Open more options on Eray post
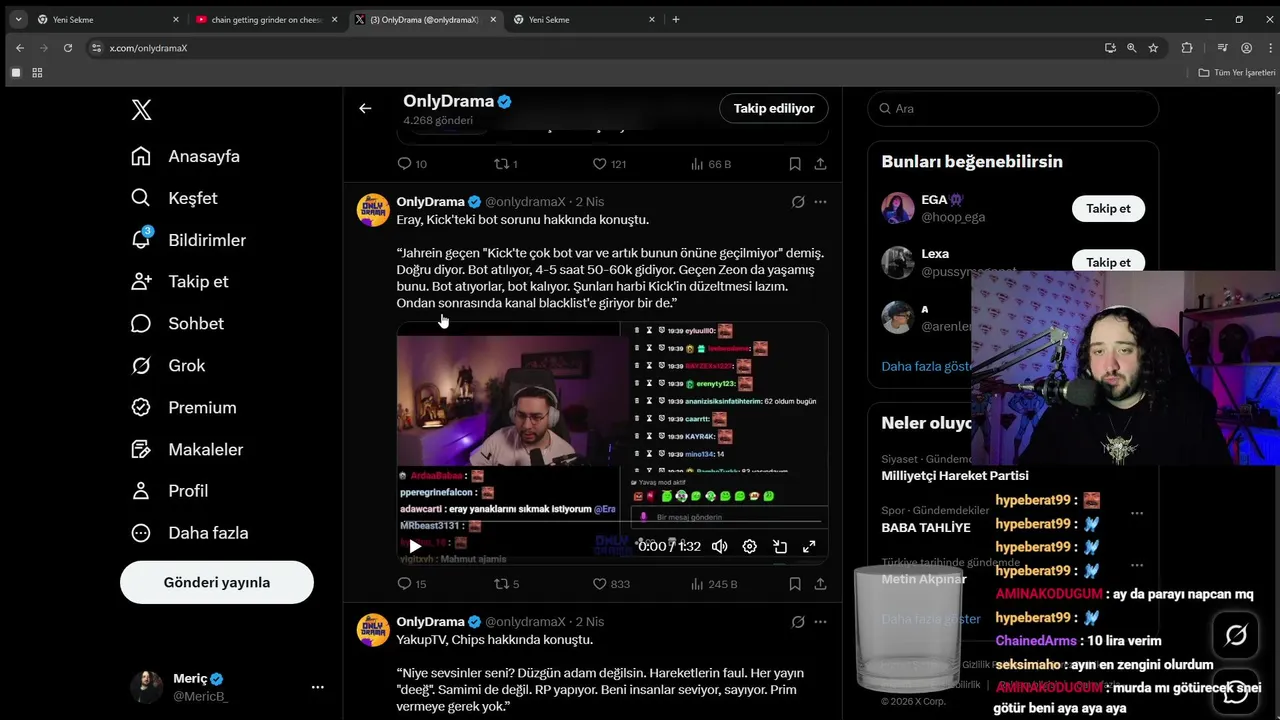Viewport: 1280px width, 720px height. click(820, 202)
